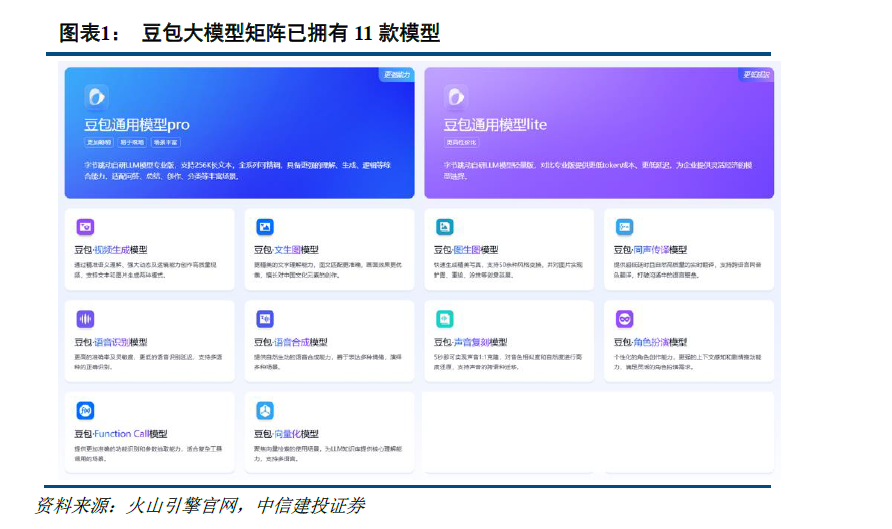
Task: Click the source note 资料来源：火山引擎官网，中信建投证券
Action: 200,505
